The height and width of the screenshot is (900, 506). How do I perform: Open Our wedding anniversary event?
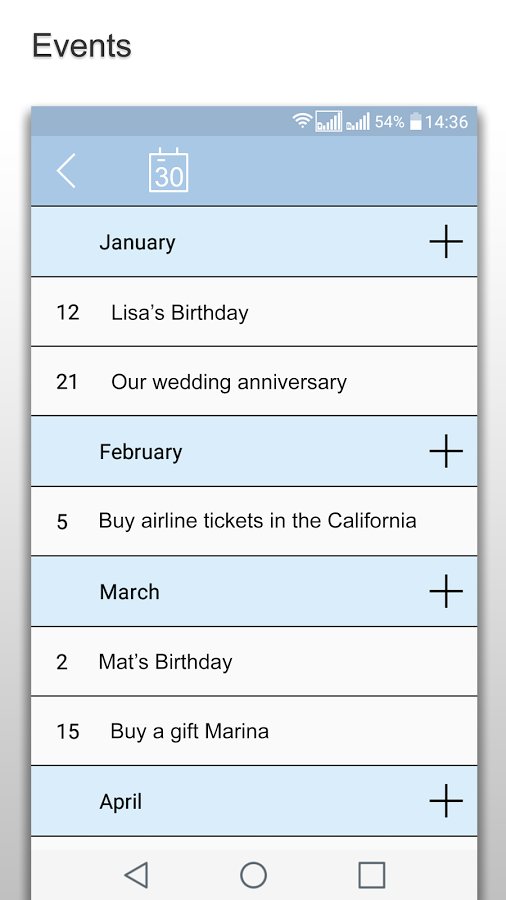point(254,381)
